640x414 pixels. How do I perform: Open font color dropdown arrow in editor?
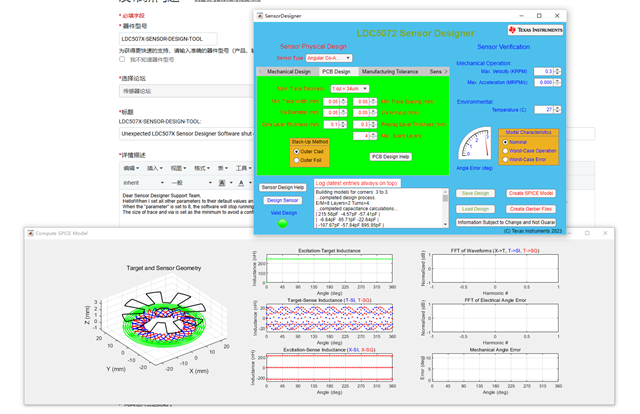[250, 183]
